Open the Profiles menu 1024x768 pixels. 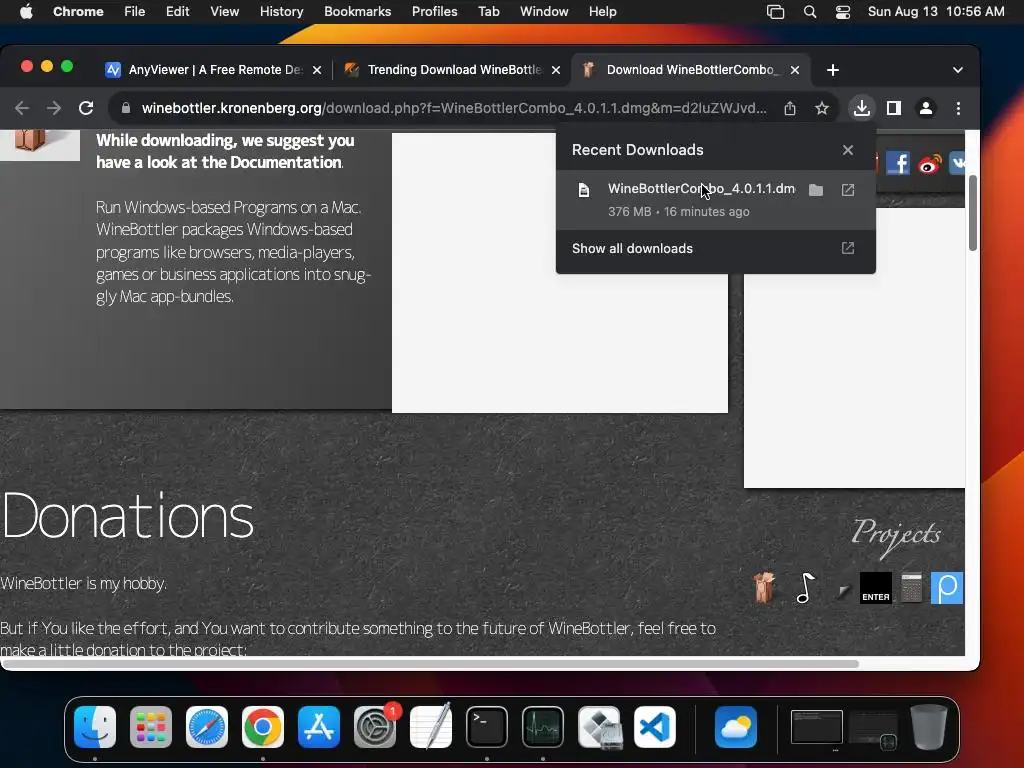point(434,12)
